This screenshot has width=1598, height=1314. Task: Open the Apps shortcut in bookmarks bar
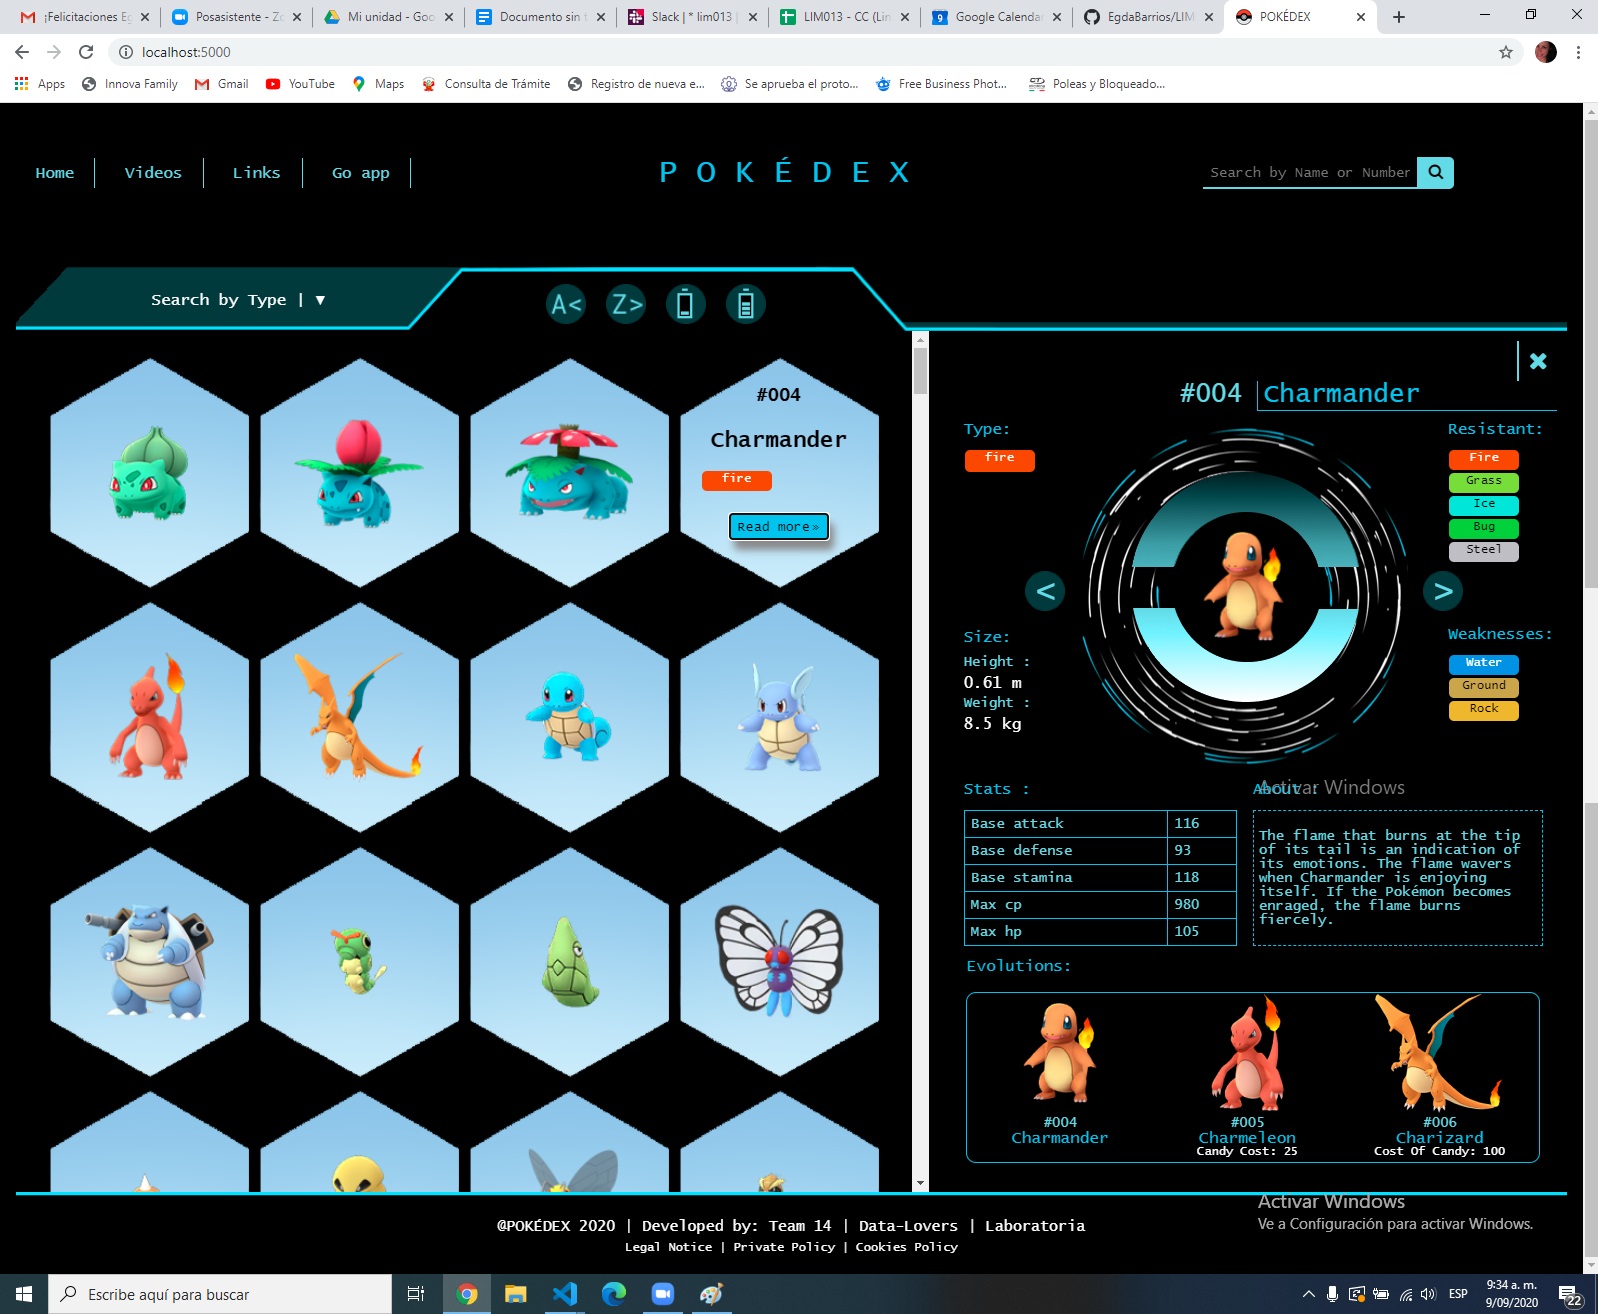(40, 84)
